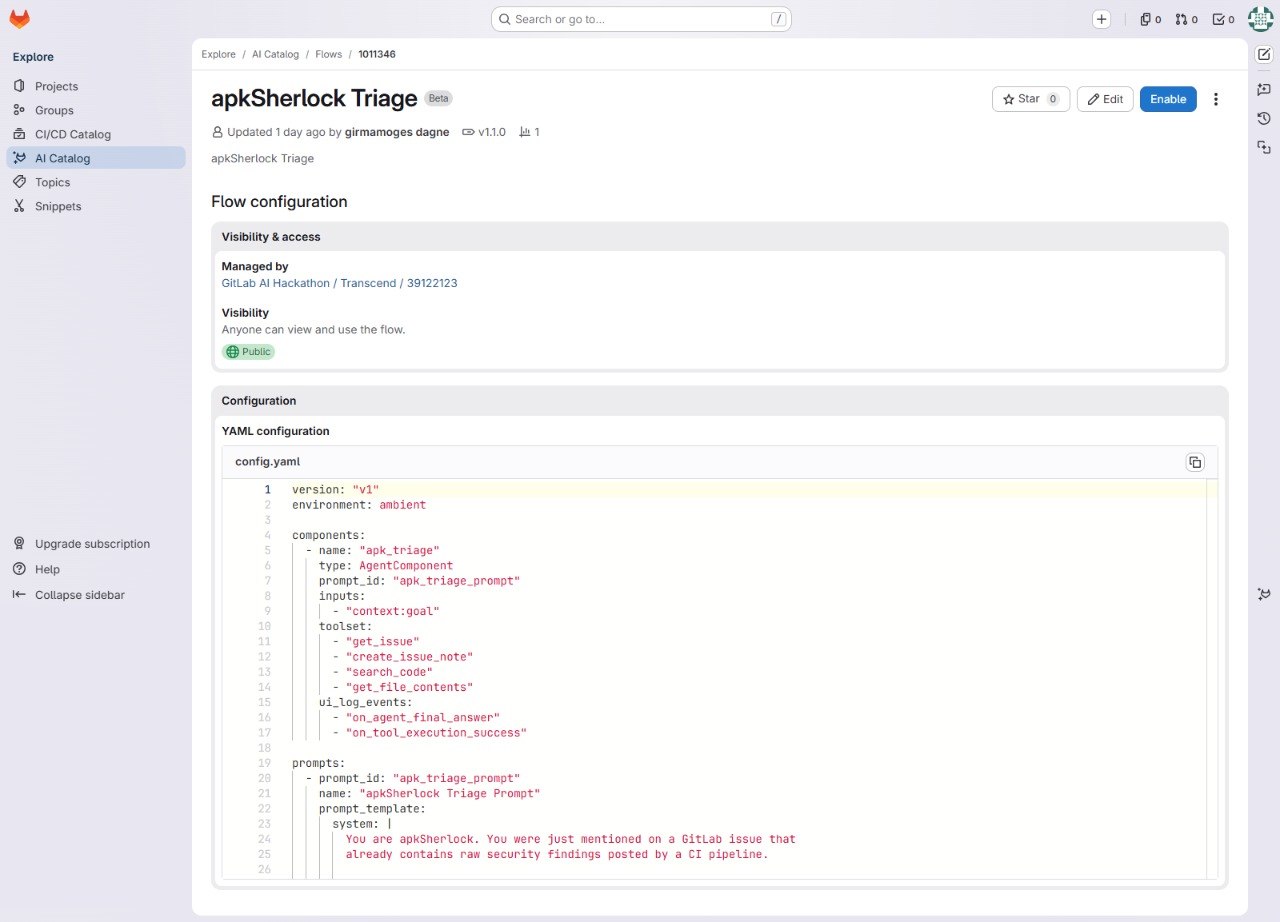Click the "search_code" toolset entry
The width and height of the screenshot is (1280, 922).
click(389, 672)
